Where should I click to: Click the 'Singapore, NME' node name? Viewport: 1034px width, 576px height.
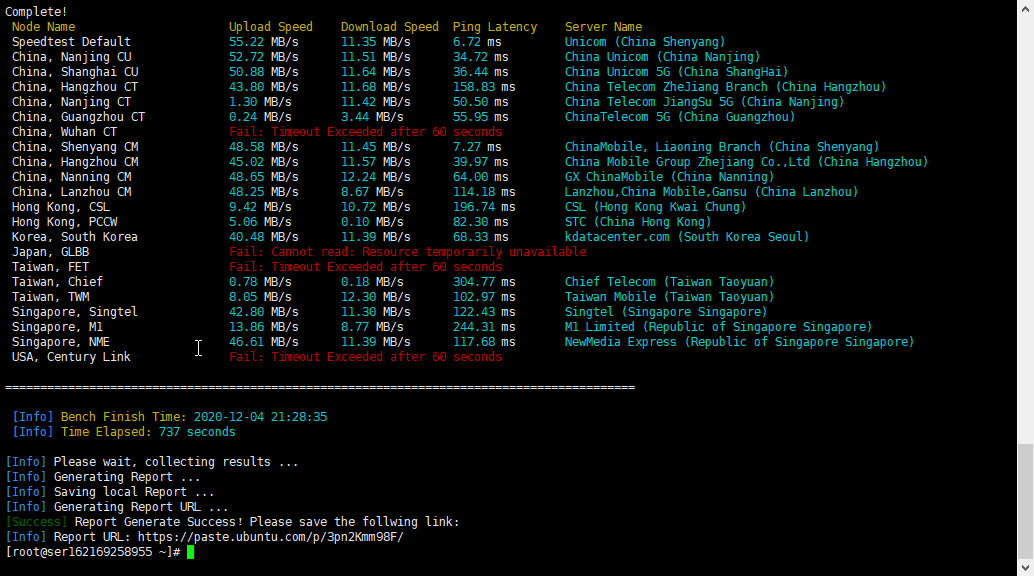coord(61,342)
